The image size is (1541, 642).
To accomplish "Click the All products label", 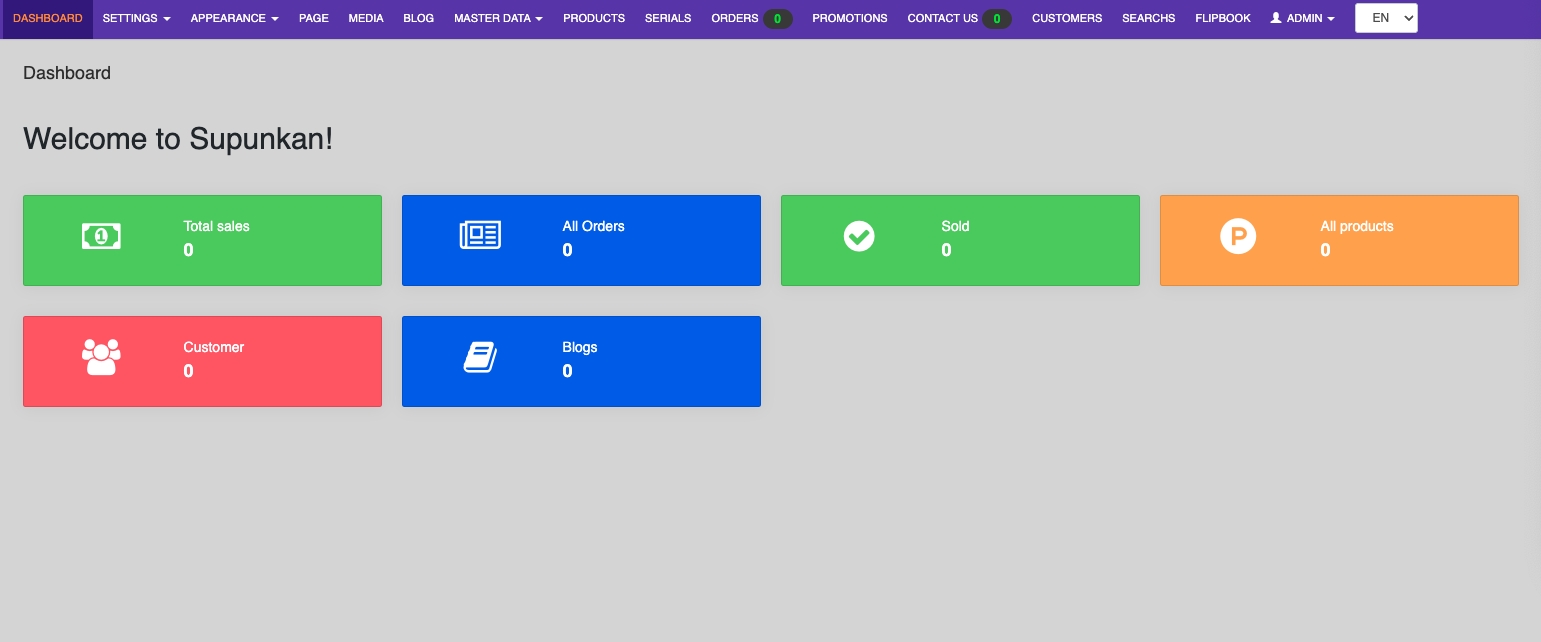I will tap(1357, 226).
